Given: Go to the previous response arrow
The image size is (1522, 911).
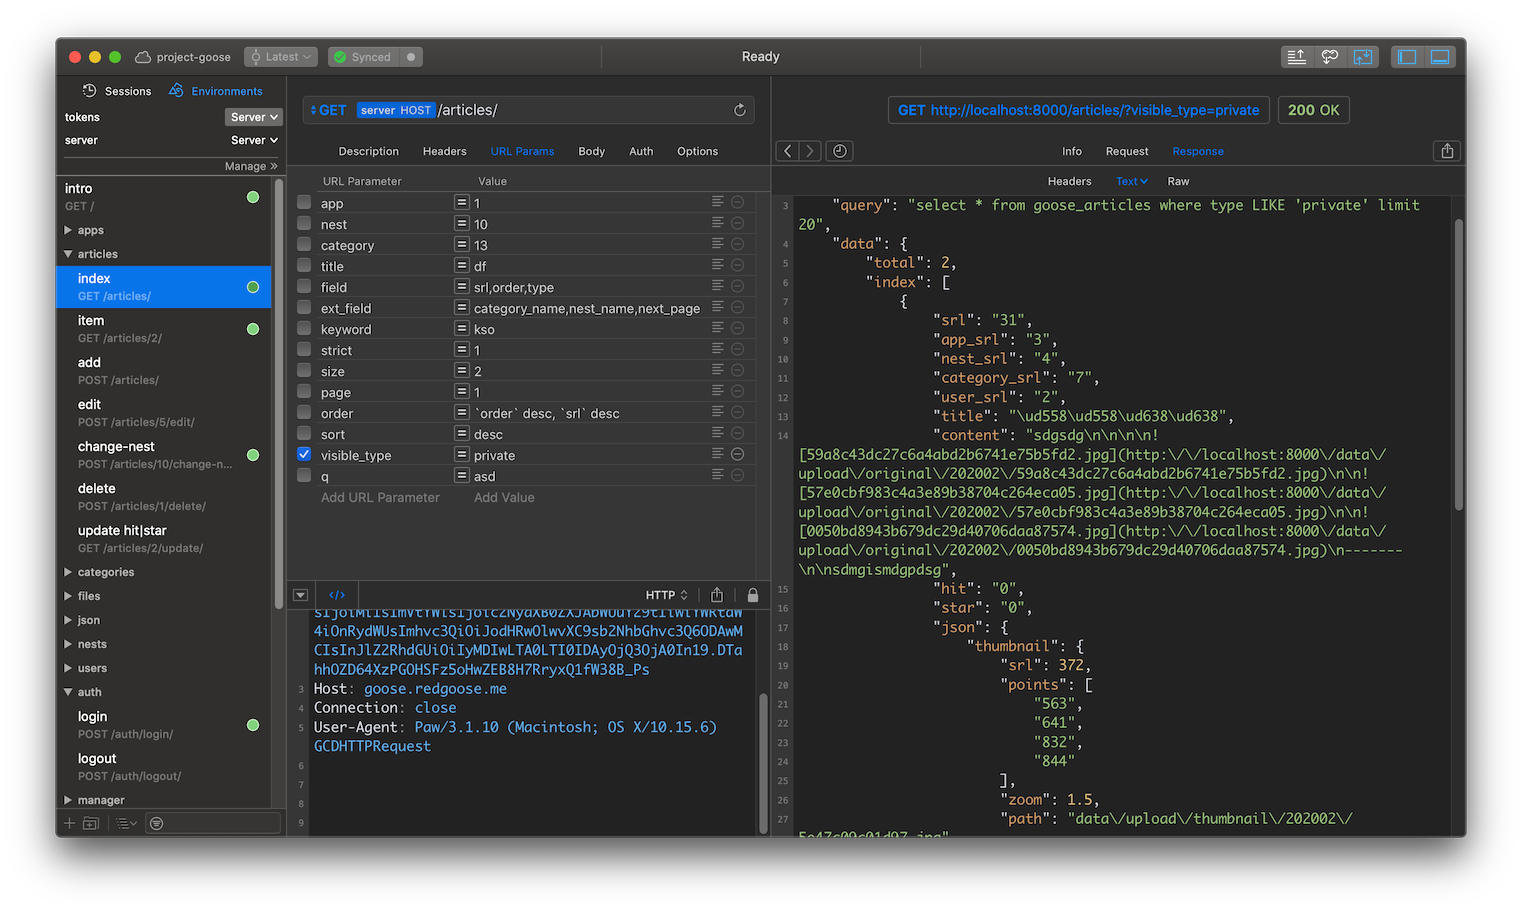Looking at the screenshot, I should [788, 151].
